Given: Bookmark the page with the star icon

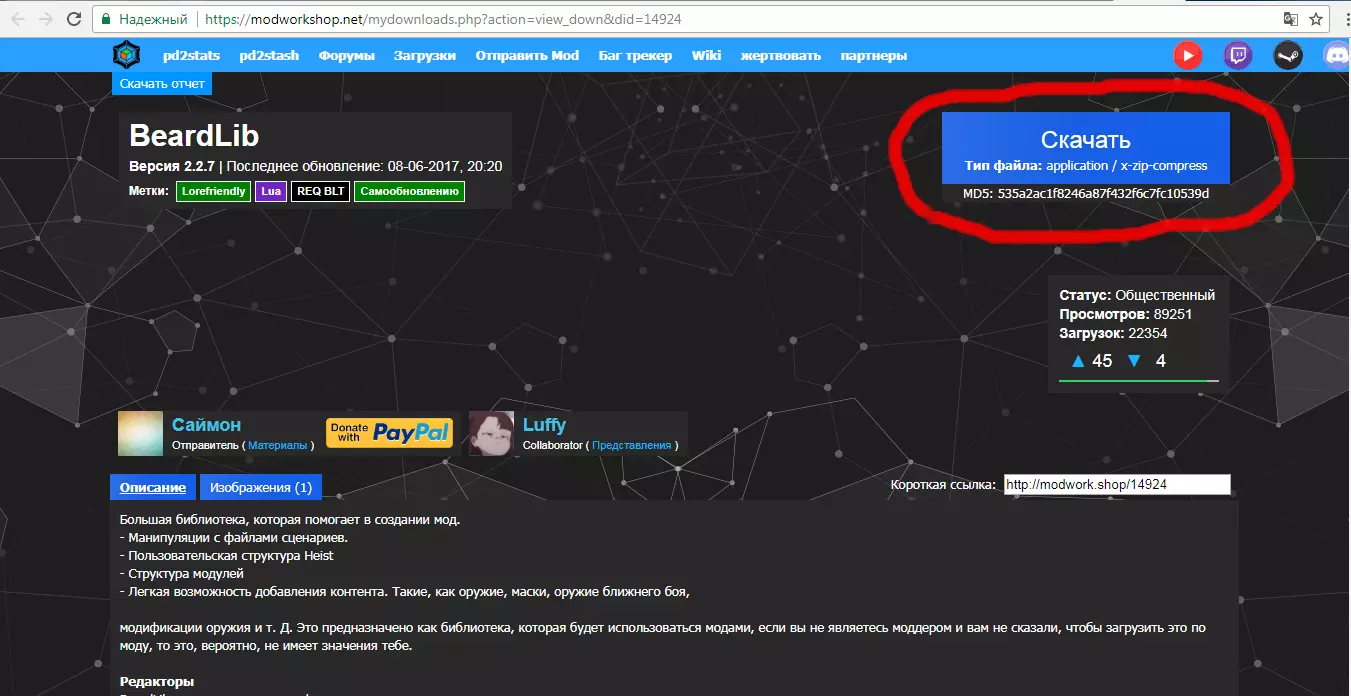Looking at the screenshot, I should [x=1317, y=19].
